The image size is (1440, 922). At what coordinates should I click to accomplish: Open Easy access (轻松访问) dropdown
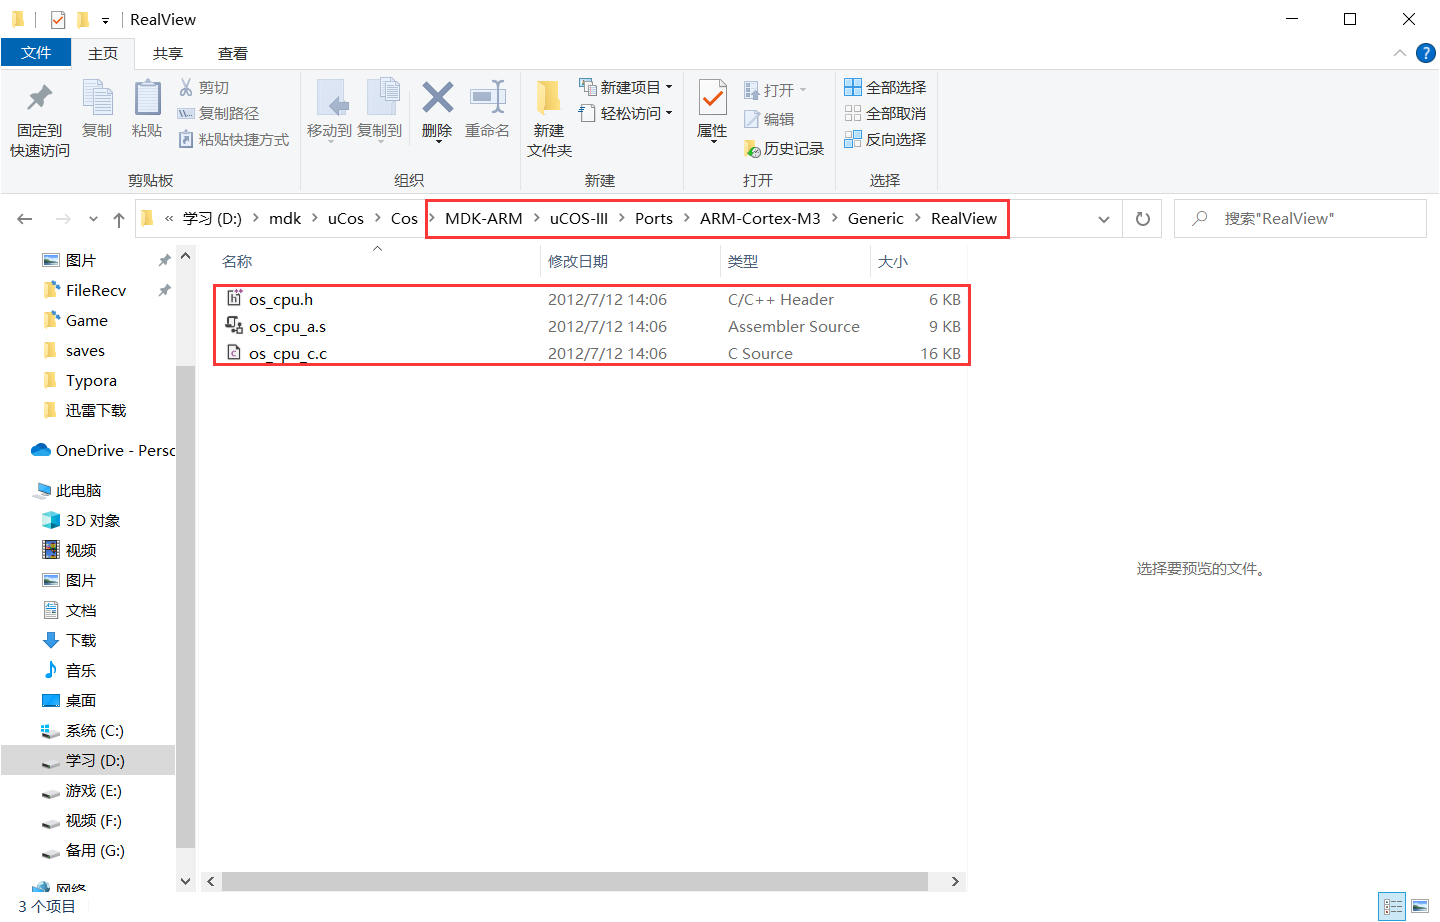[x=626, y=113]
